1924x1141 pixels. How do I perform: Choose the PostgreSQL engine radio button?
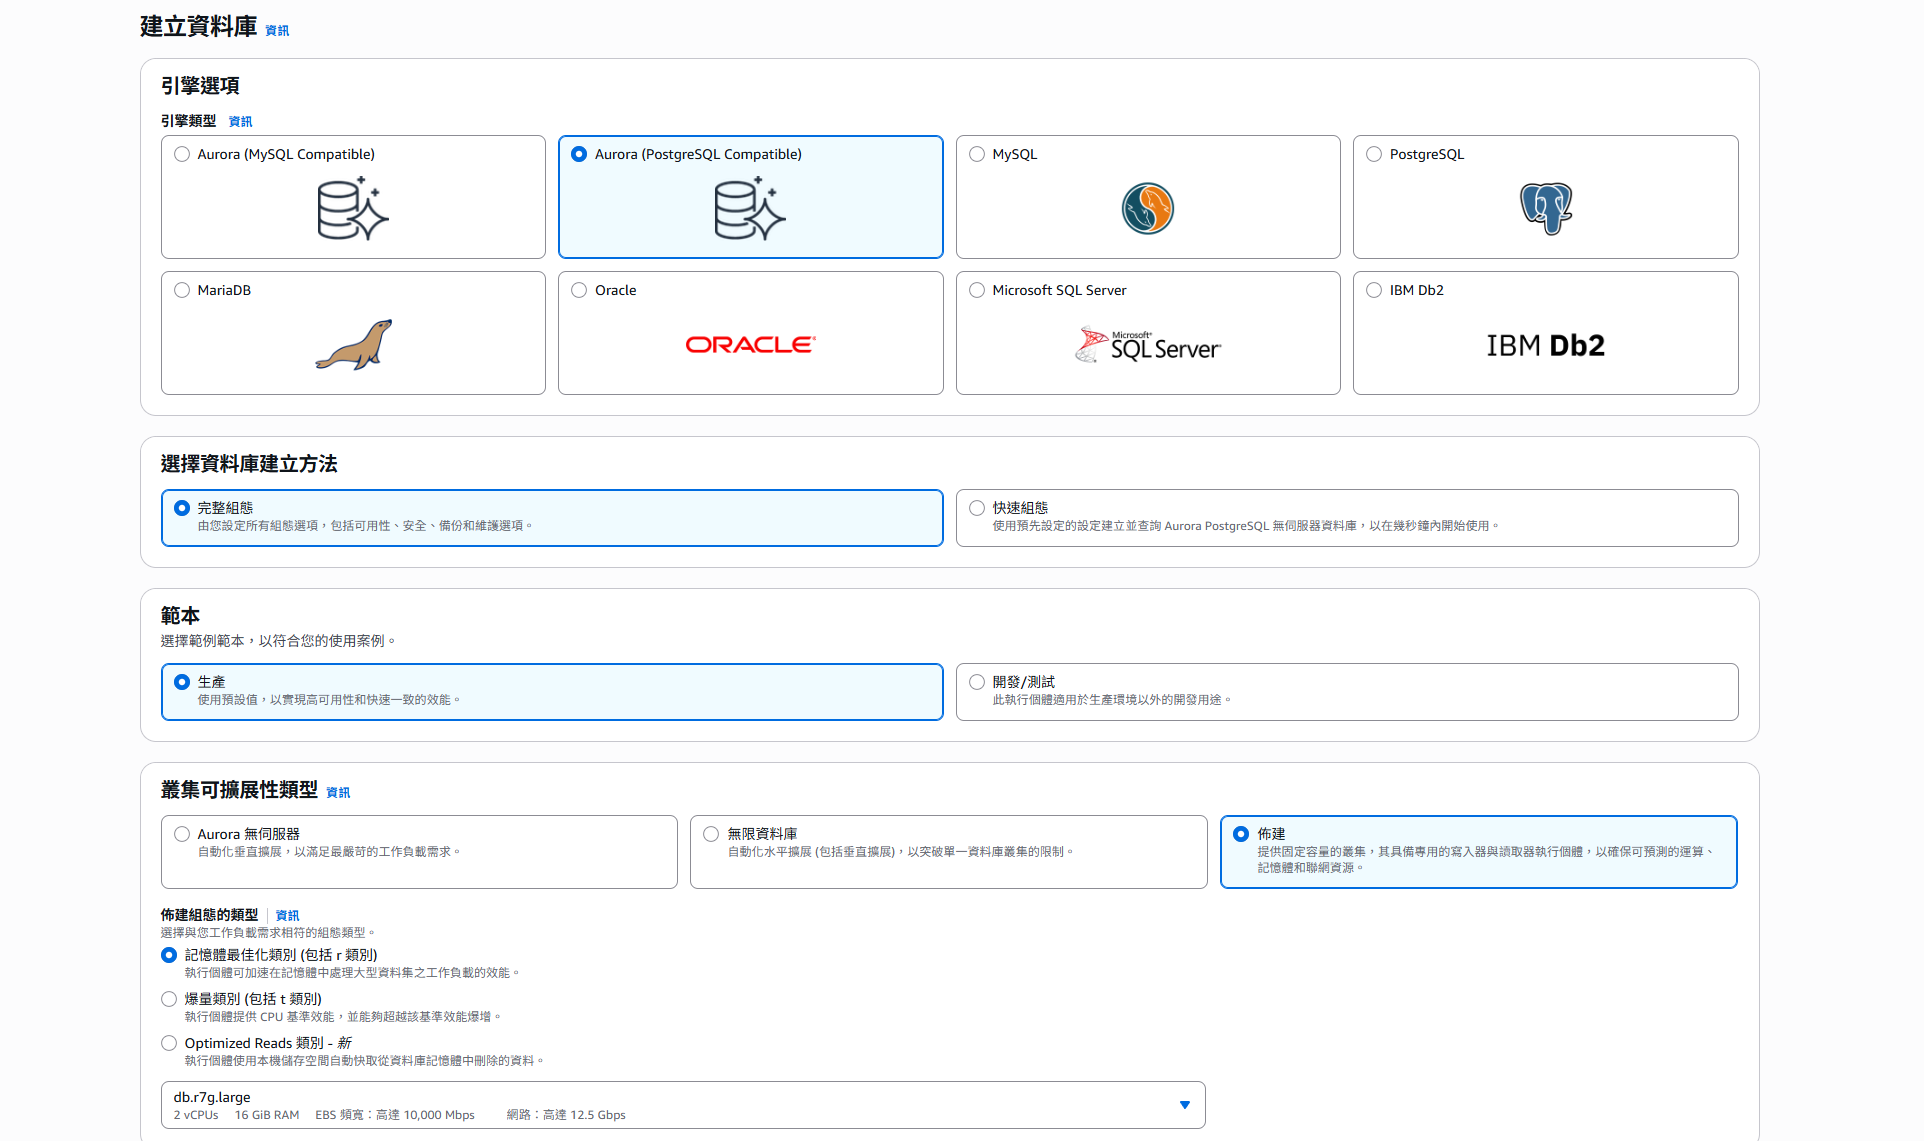pyautogui.click(x=1374, y=154)
